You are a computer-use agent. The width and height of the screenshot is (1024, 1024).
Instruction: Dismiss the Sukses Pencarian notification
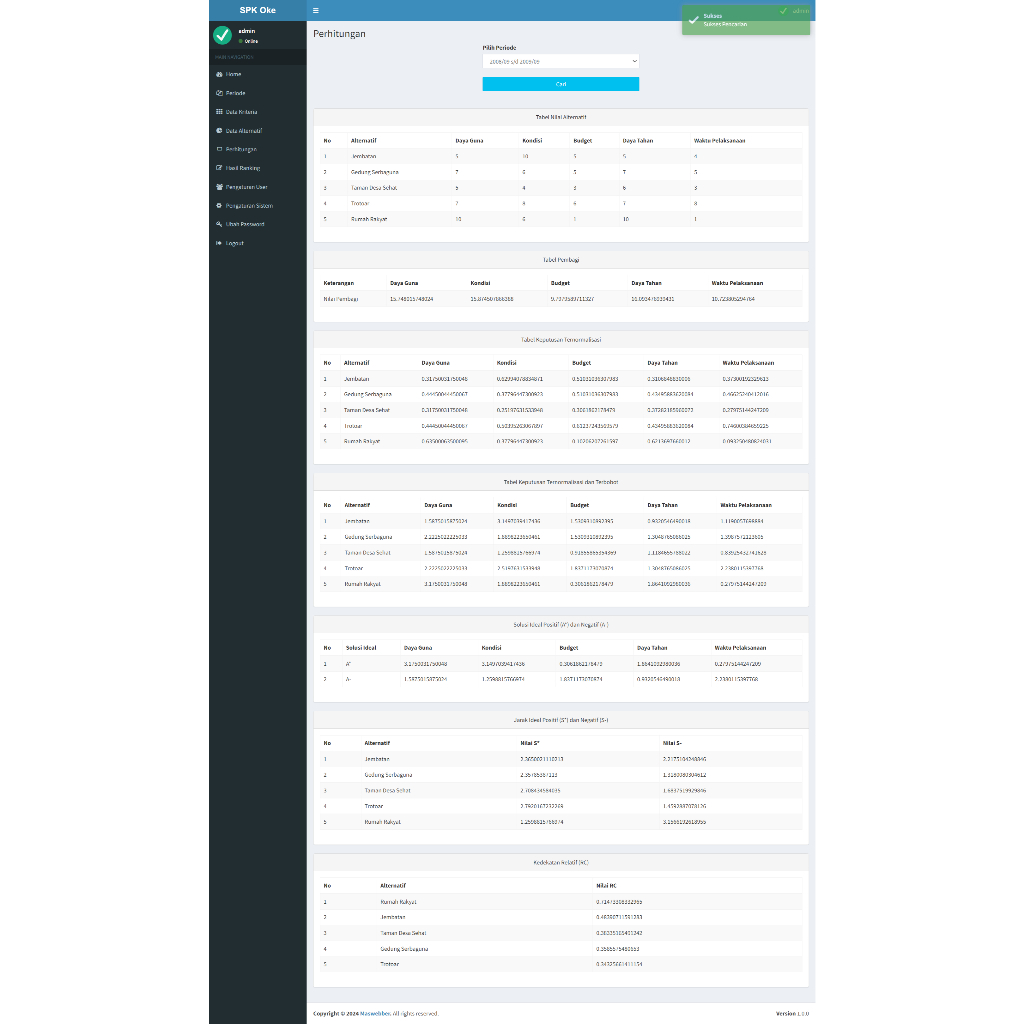pyautogui.click(x=745, y=21)
